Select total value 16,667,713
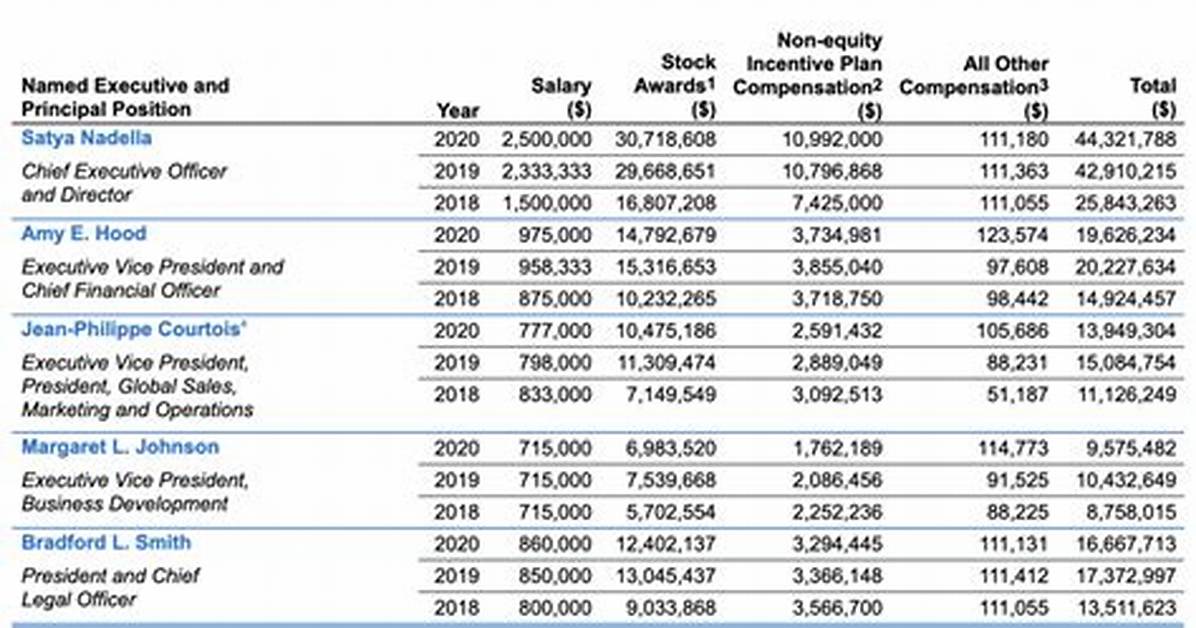 (1126, 544)
